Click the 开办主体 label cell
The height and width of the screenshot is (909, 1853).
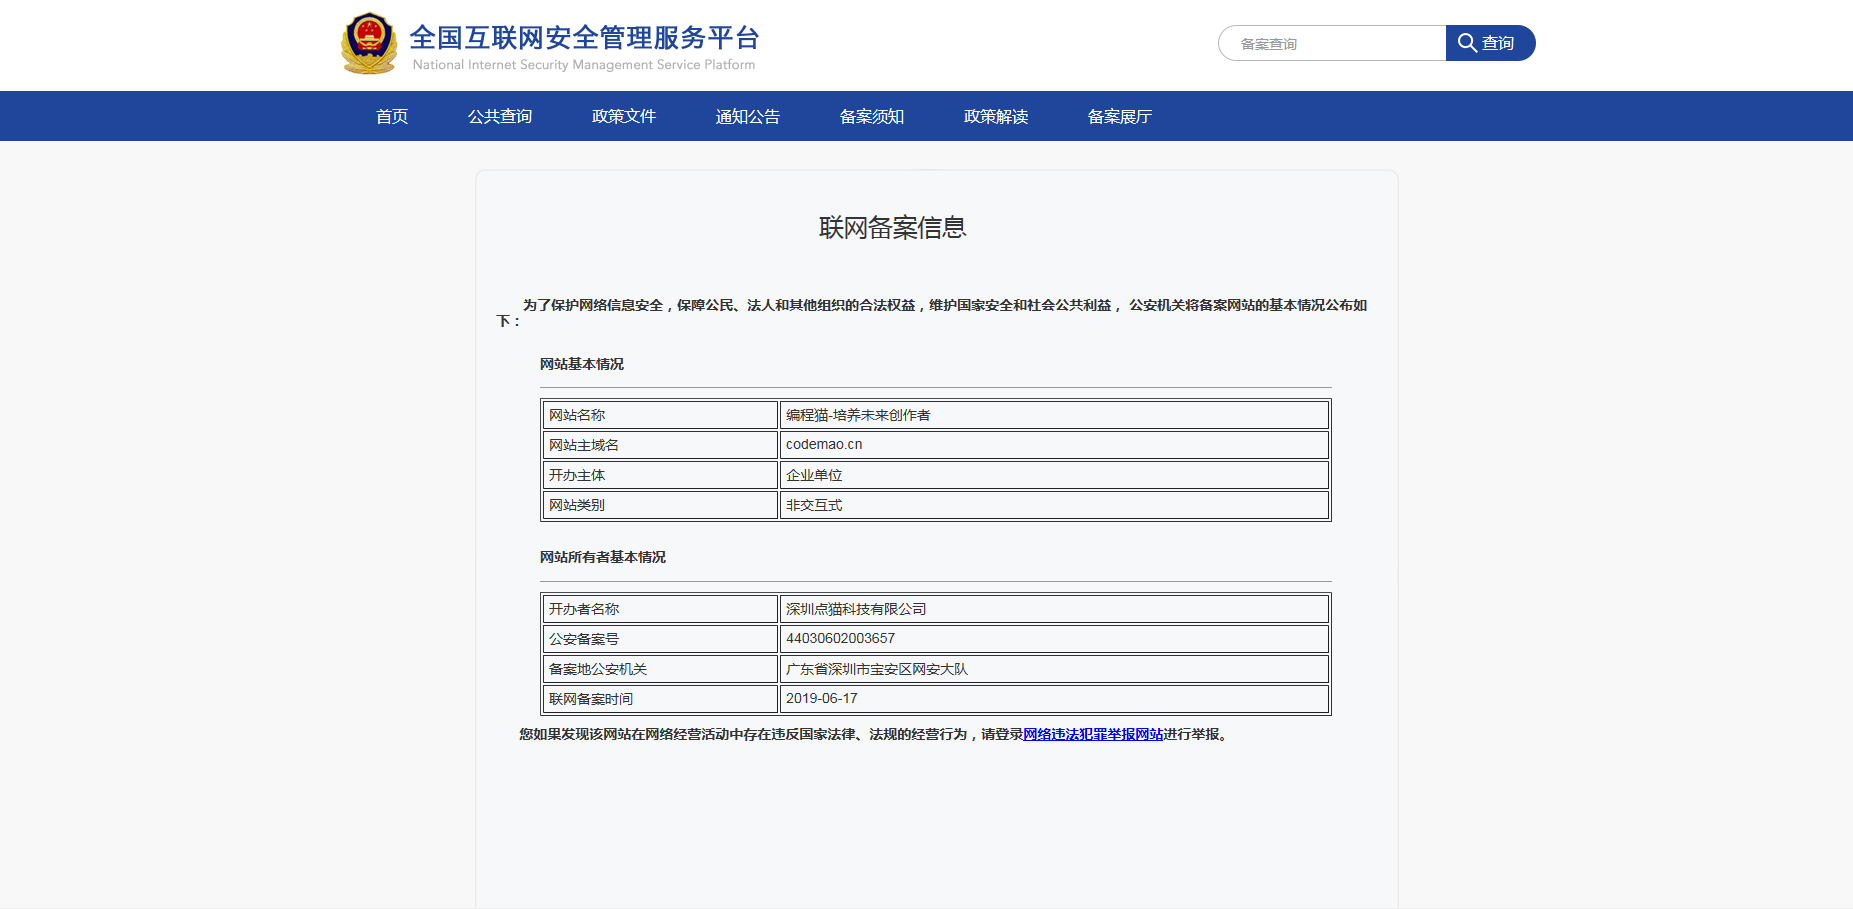click(660, 475)
